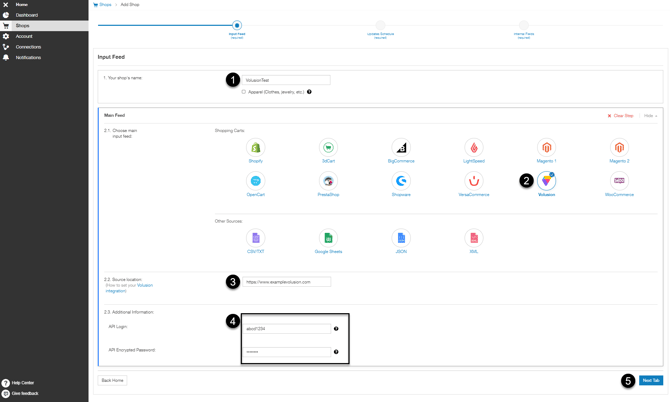The height and width of the screenshot is (402, 670).
Task: Pick the Google Sheets source icon
Action: click(x=328, y=238)
